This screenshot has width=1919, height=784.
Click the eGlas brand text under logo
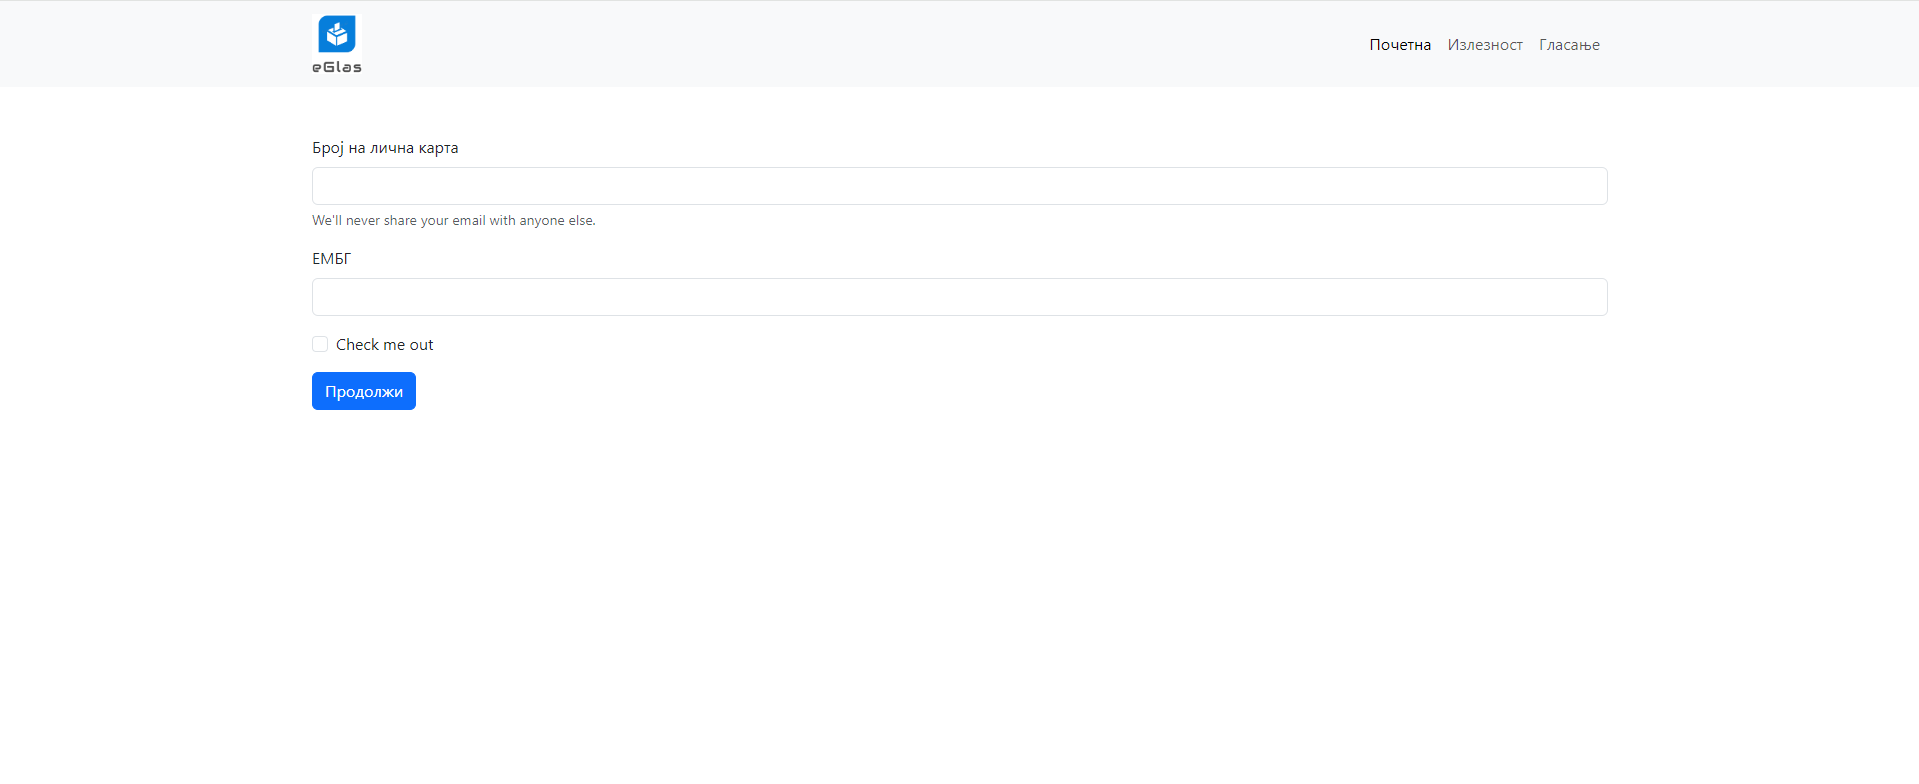[x=337, y=67]
